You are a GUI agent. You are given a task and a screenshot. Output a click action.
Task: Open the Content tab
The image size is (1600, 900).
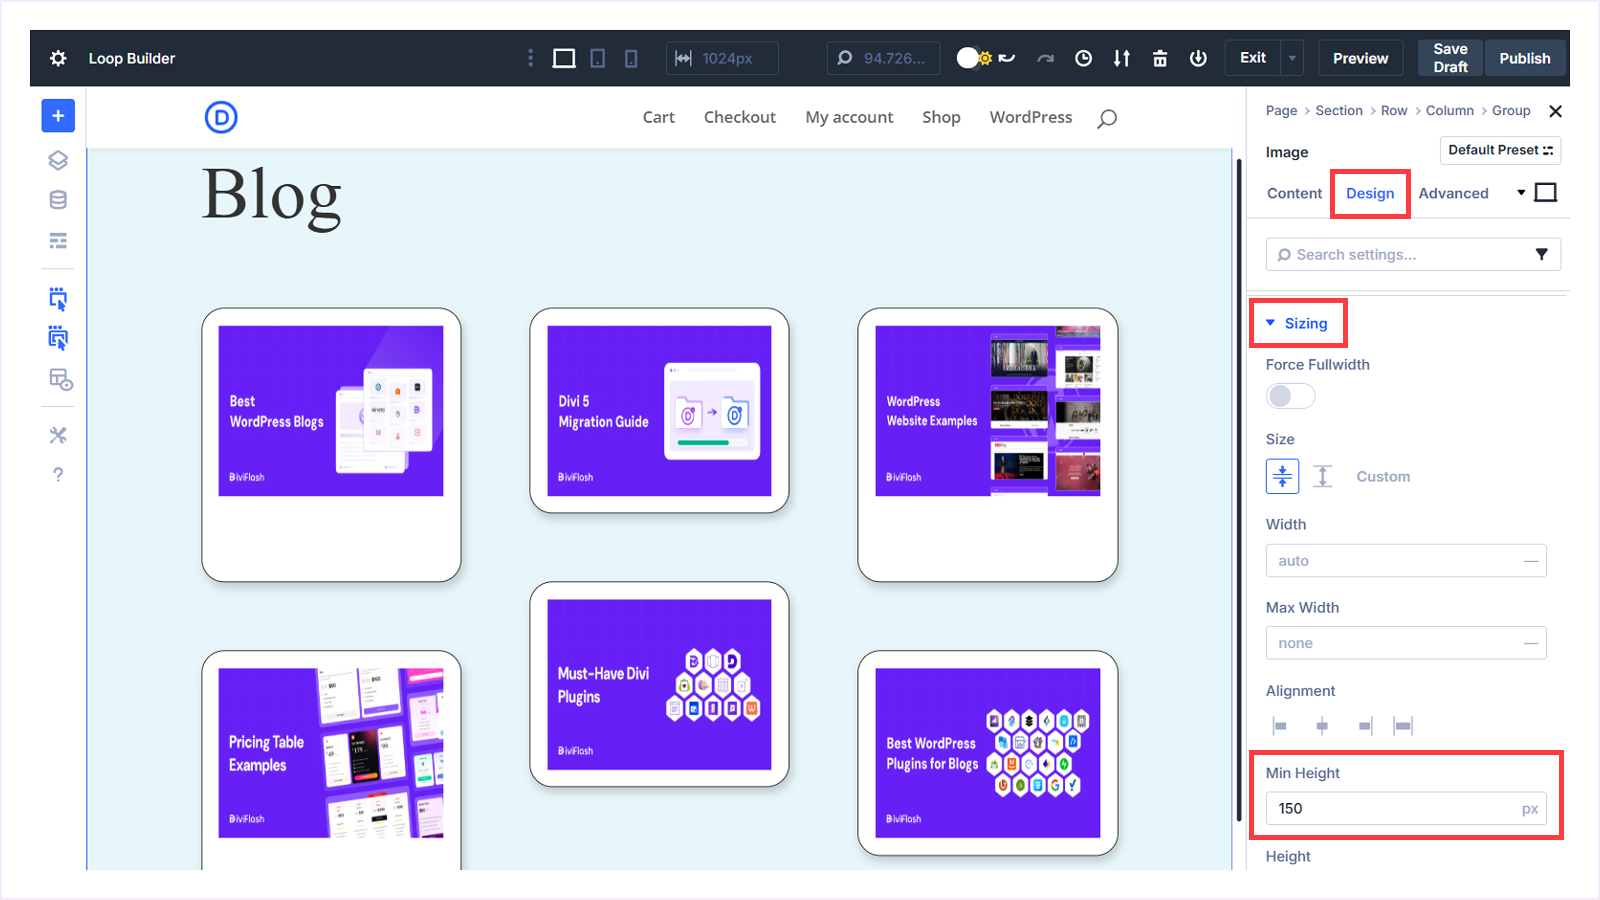[1293, 193]
